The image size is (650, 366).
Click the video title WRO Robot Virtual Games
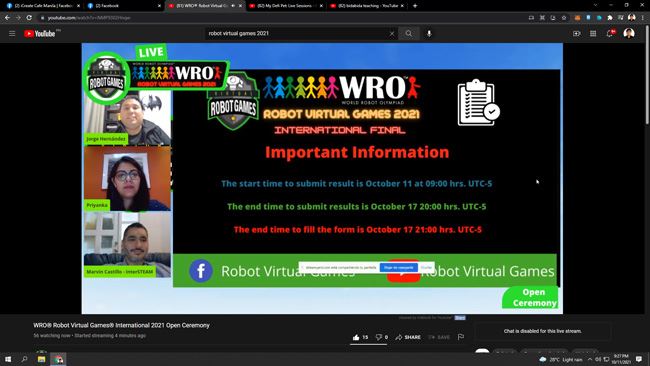121,325
